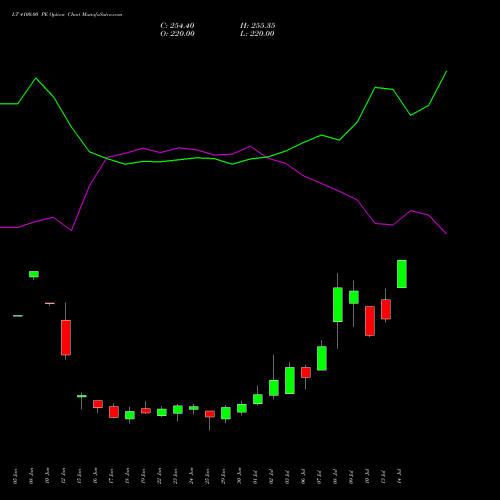Click the tall green candle above 14 Jul

(402, 274)
